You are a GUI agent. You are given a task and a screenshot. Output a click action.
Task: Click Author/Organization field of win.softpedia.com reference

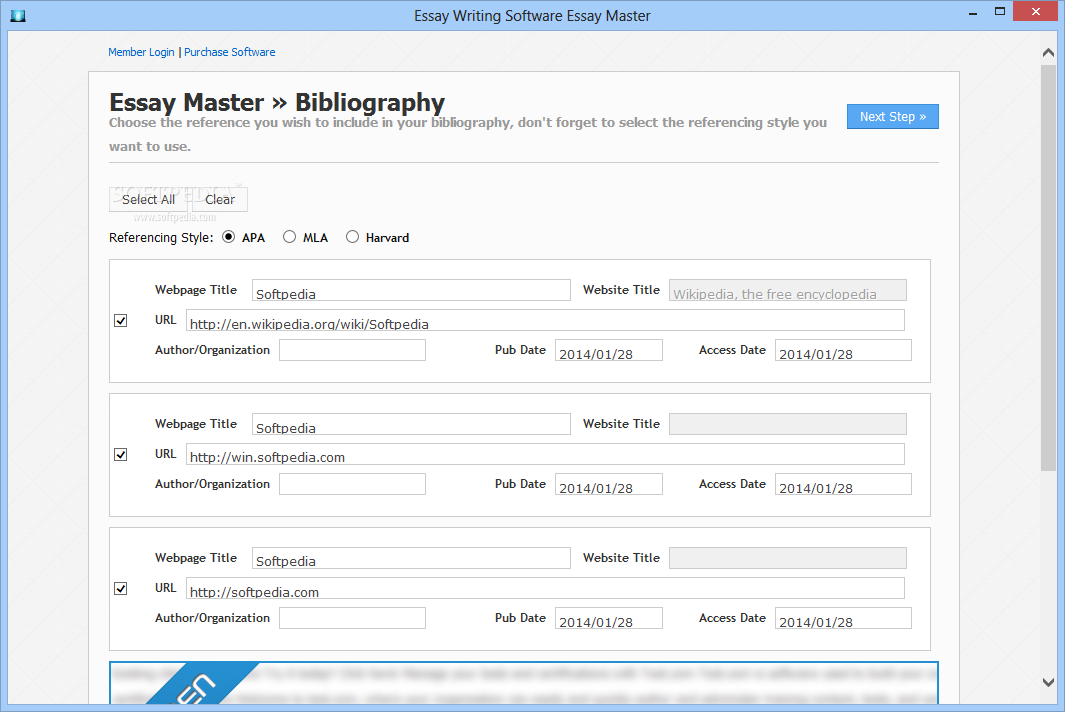(x=353, y=484)
